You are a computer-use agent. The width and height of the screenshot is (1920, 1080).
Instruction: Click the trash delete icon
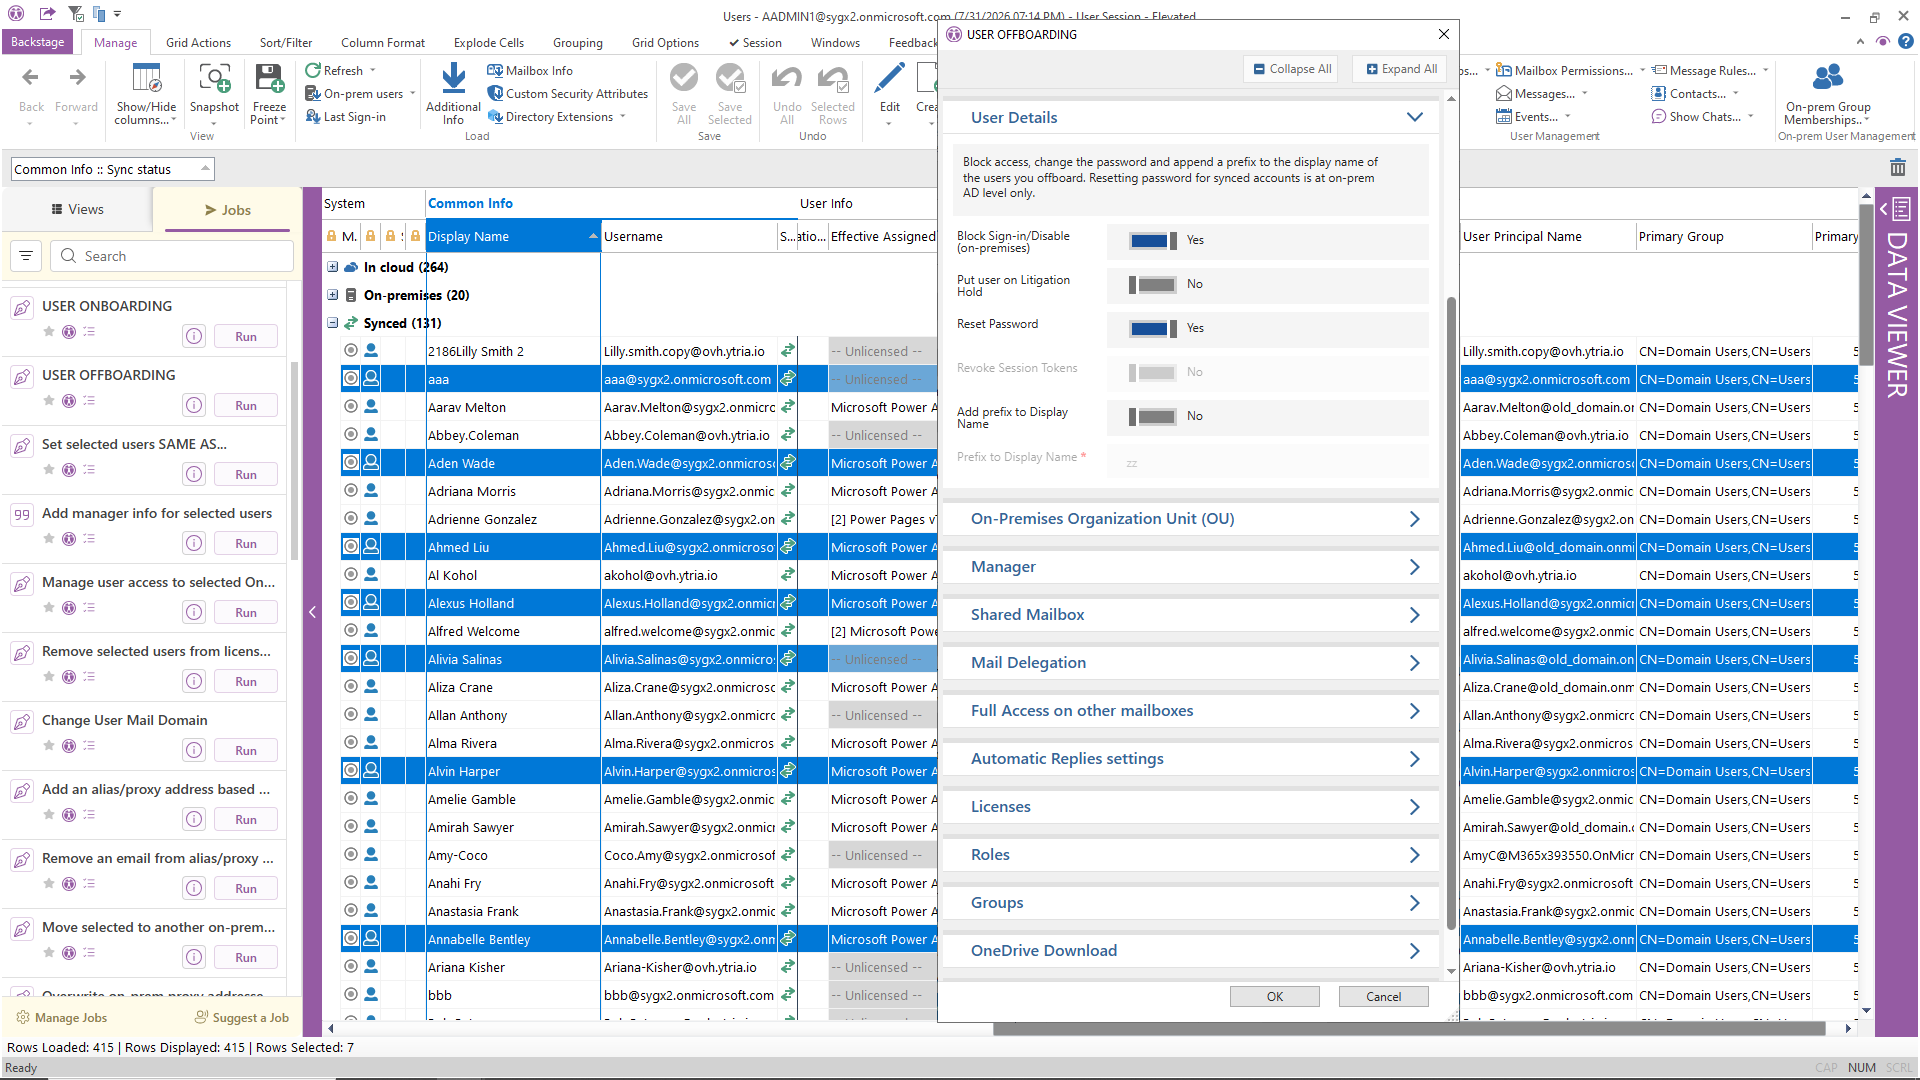pyautogui.click(x=1898, y=168)
